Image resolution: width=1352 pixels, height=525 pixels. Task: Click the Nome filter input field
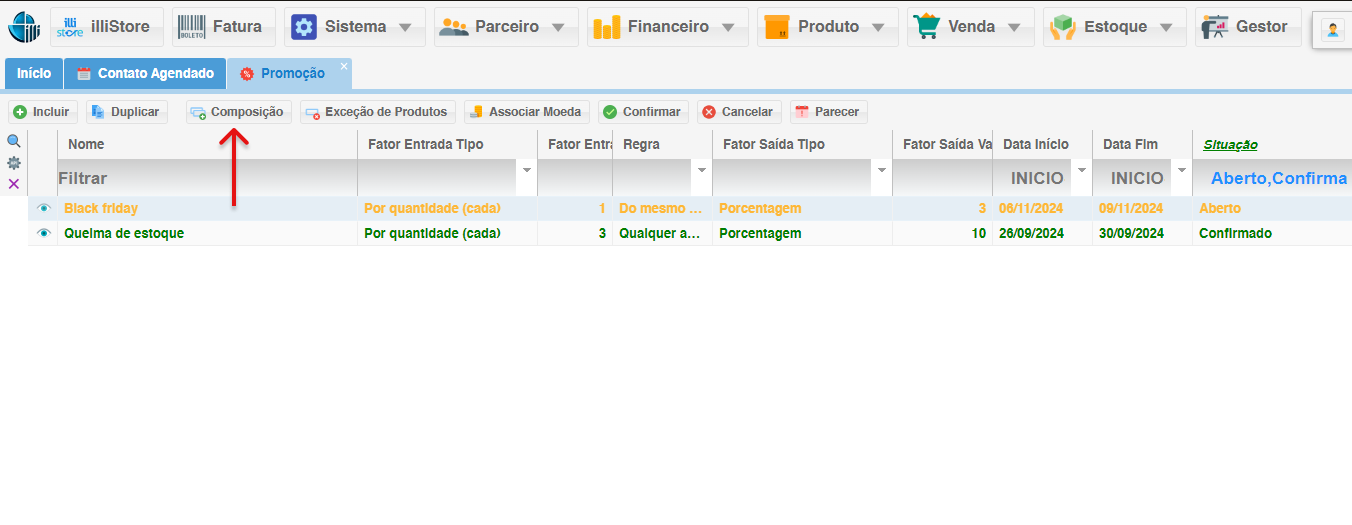[x=206, y=178]
